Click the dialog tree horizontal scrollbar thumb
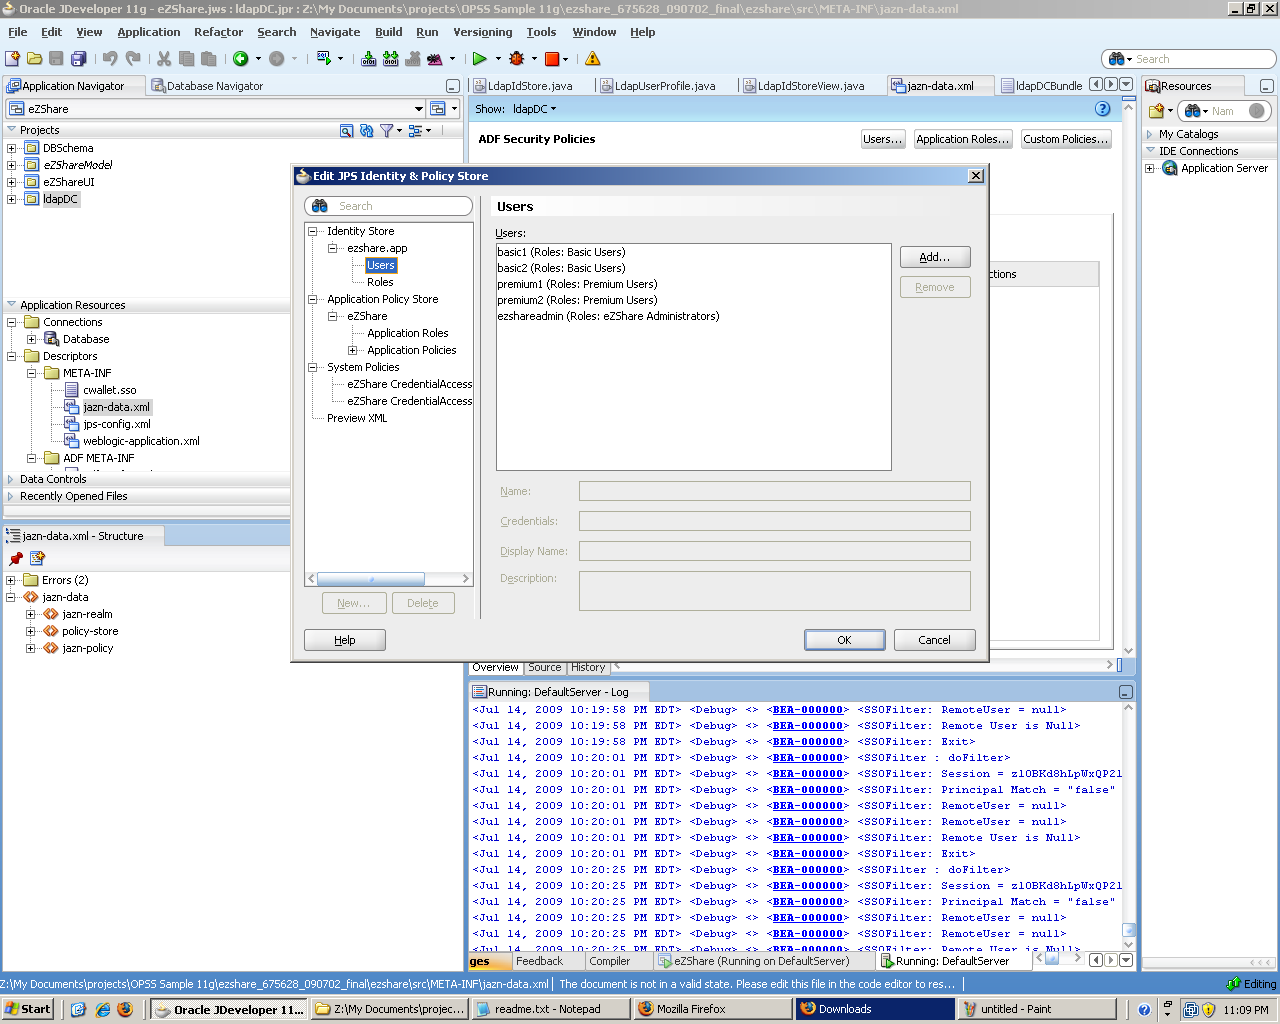This screenshot has height=1024, width=1280. (370, 579)
